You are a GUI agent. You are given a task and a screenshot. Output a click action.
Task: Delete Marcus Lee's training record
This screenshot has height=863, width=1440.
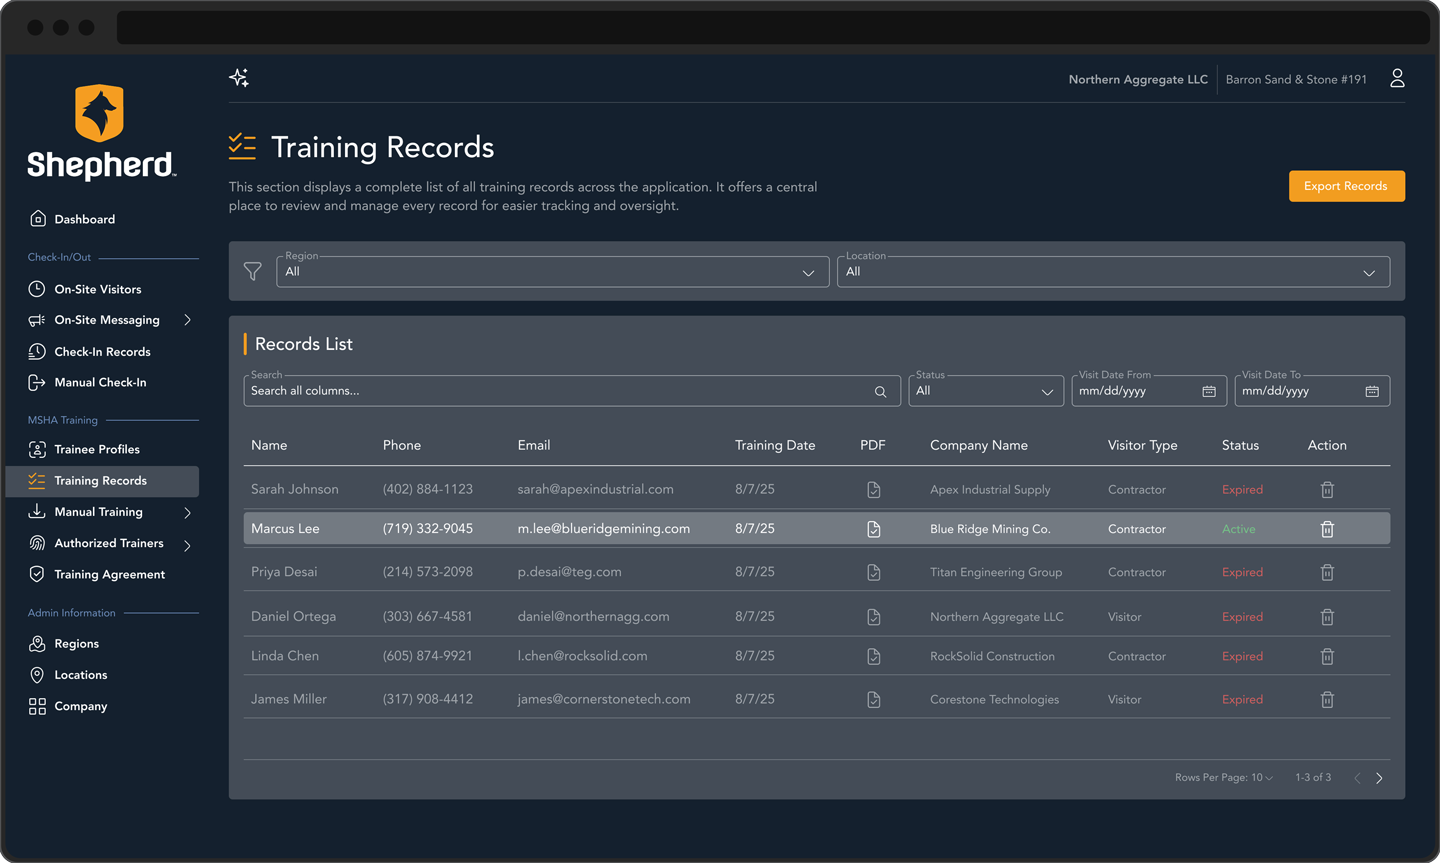coord(1327,529)
